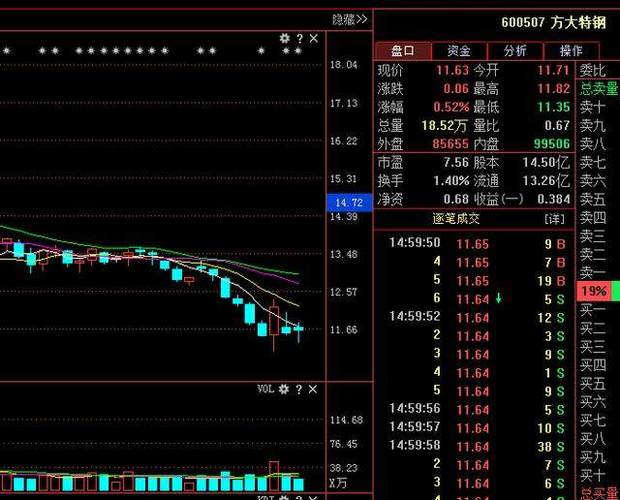Click the 114.68 volume axis label
Viewport: 620px width, 500px height.
346,420
